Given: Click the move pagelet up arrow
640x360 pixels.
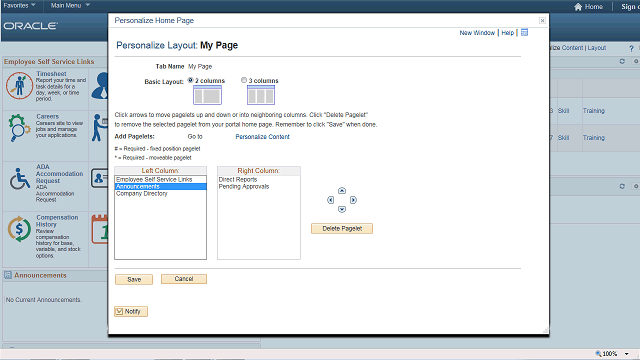Looking at the screenshot, I should click(x=342, y=191).
